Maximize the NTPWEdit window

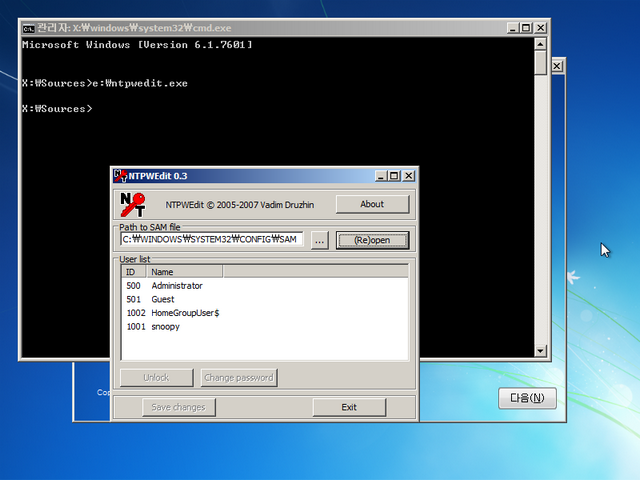coord(394,176)
